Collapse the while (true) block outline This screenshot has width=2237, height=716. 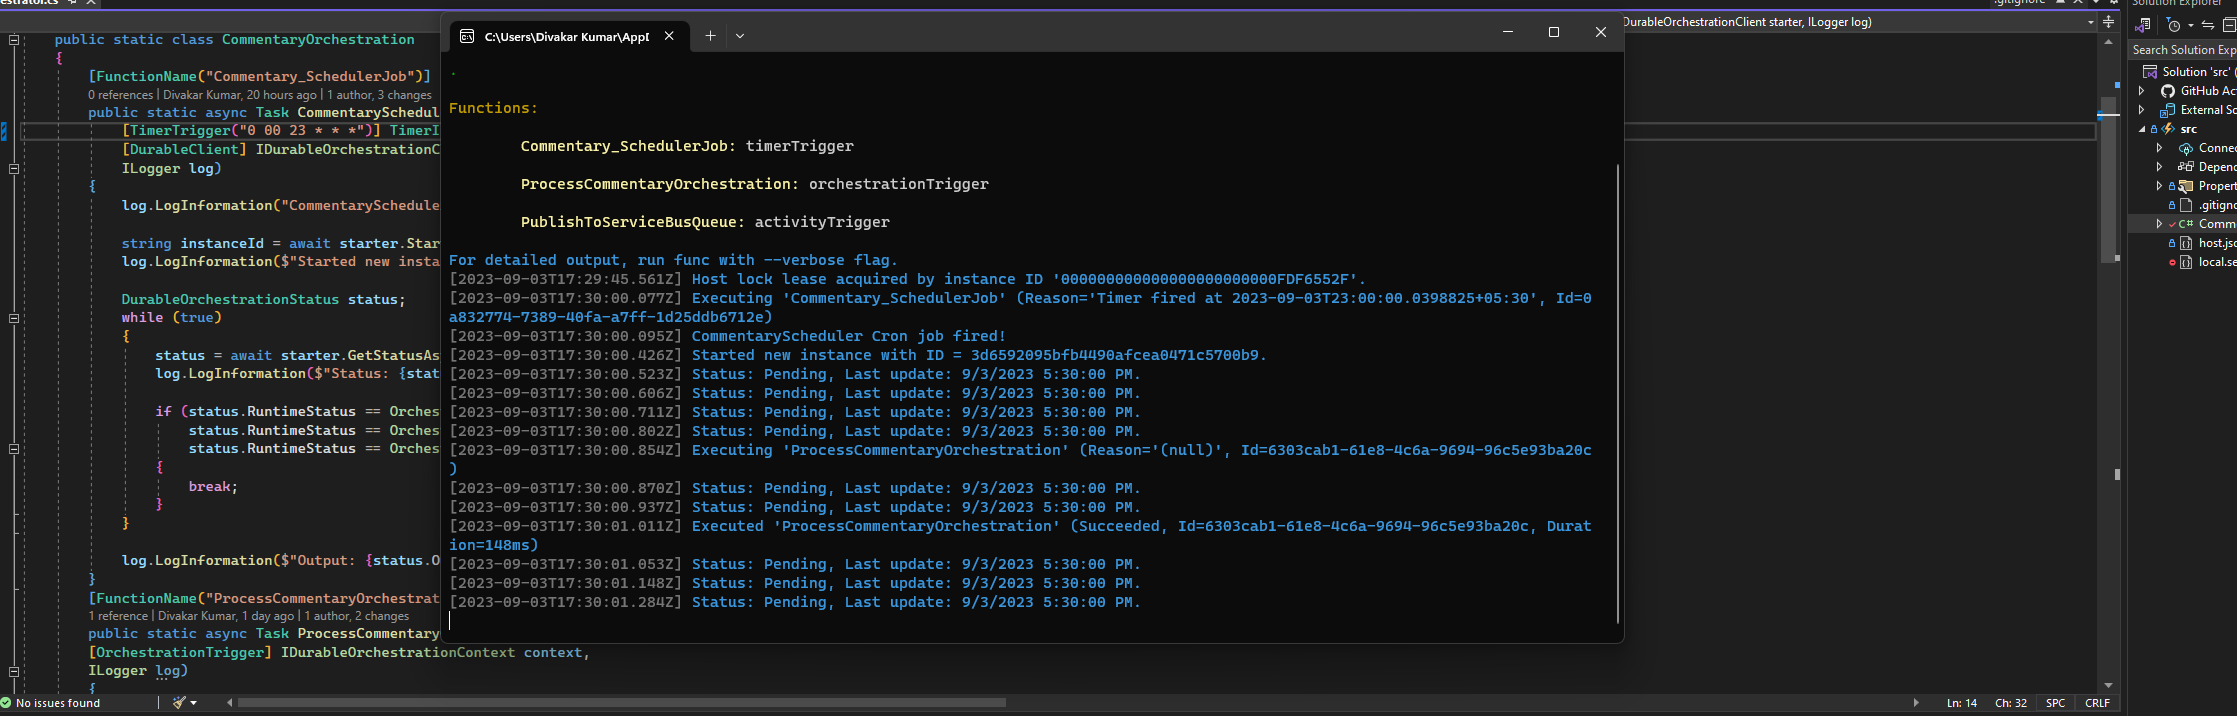pos(14,318)
